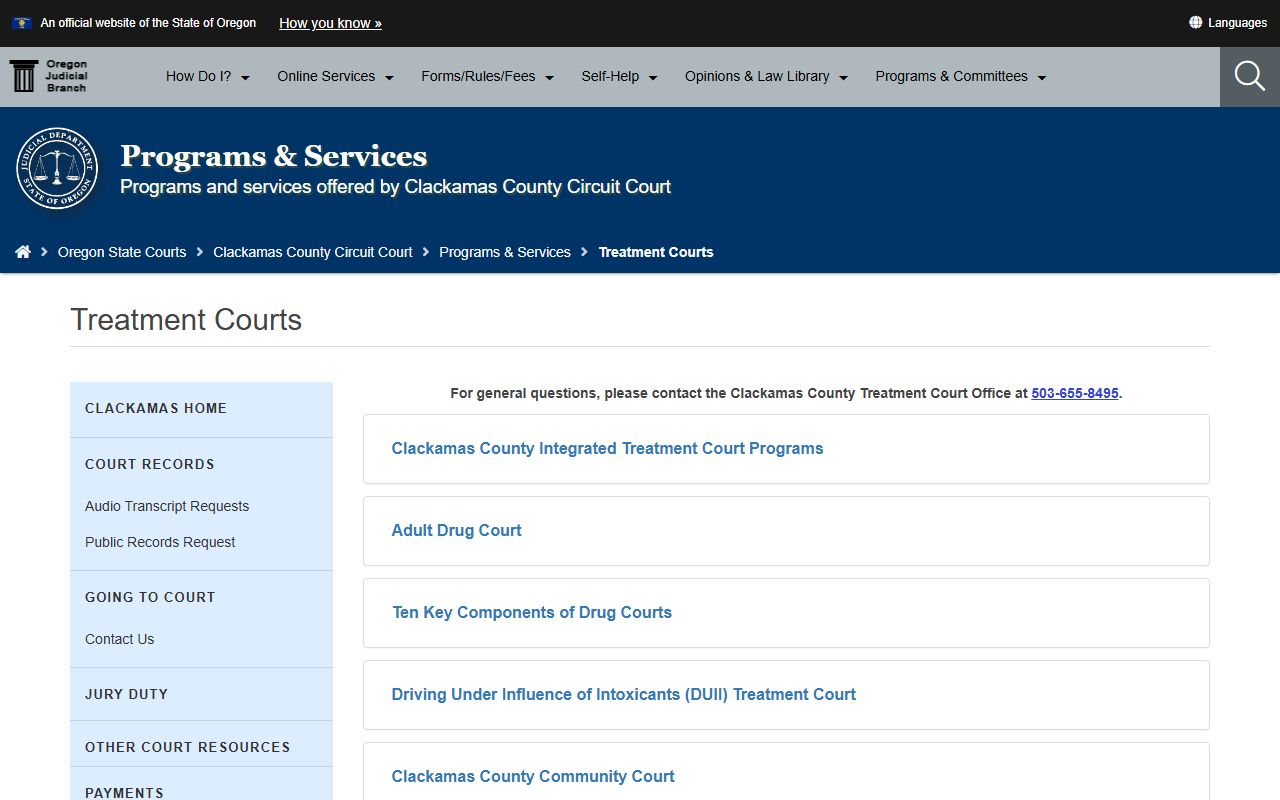This screenshot has height=800, width=1280.
Task: Open the Self-Help dropdown menu
Action: [620, 76]
